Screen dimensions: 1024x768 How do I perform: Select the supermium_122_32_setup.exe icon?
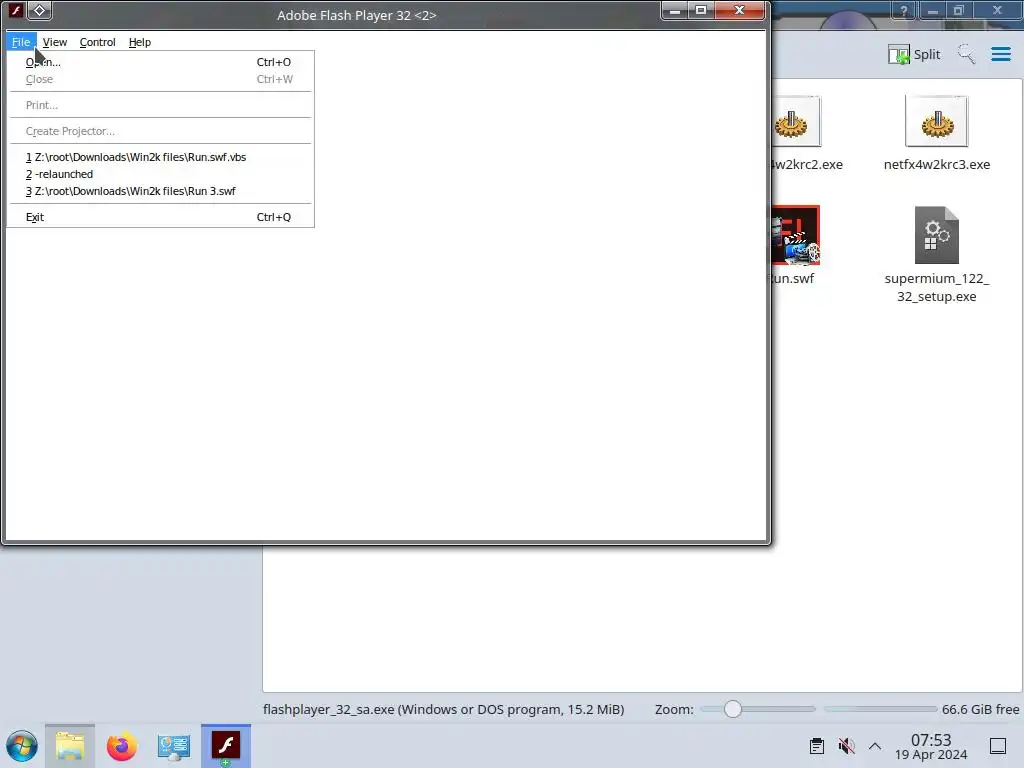tap(936, 235)
